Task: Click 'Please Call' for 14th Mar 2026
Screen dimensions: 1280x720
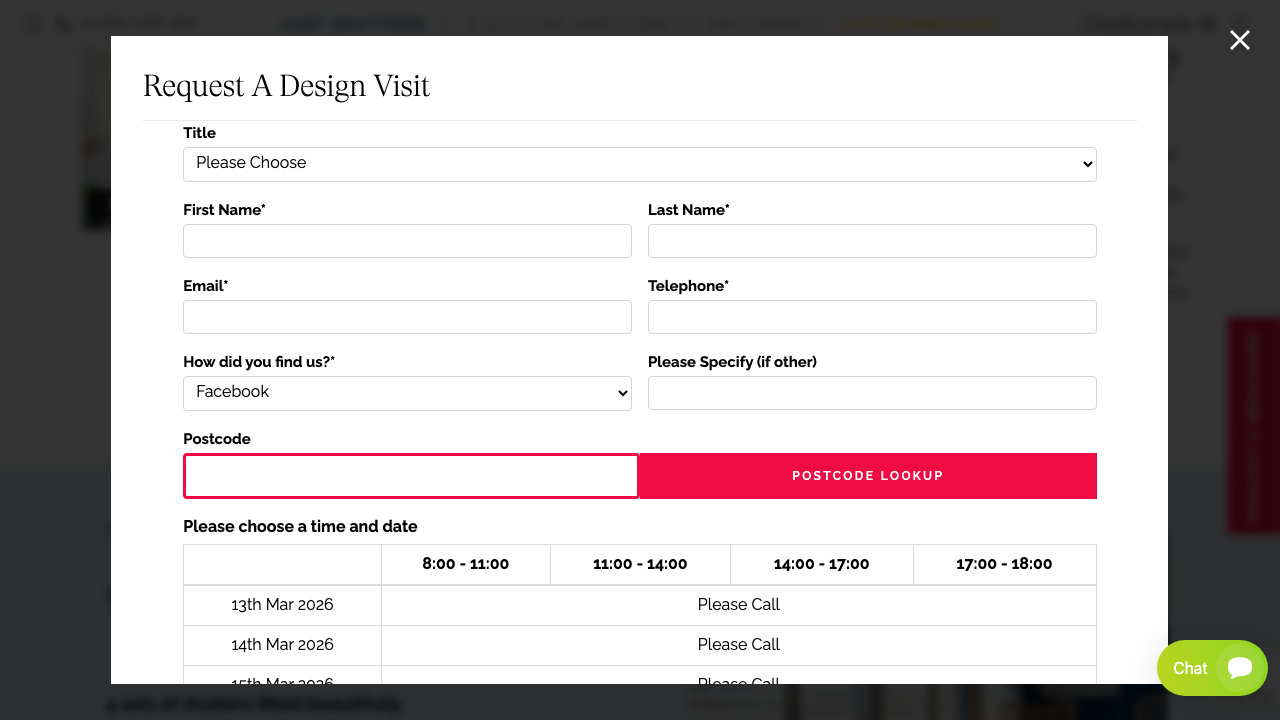Action: (738, 645)
